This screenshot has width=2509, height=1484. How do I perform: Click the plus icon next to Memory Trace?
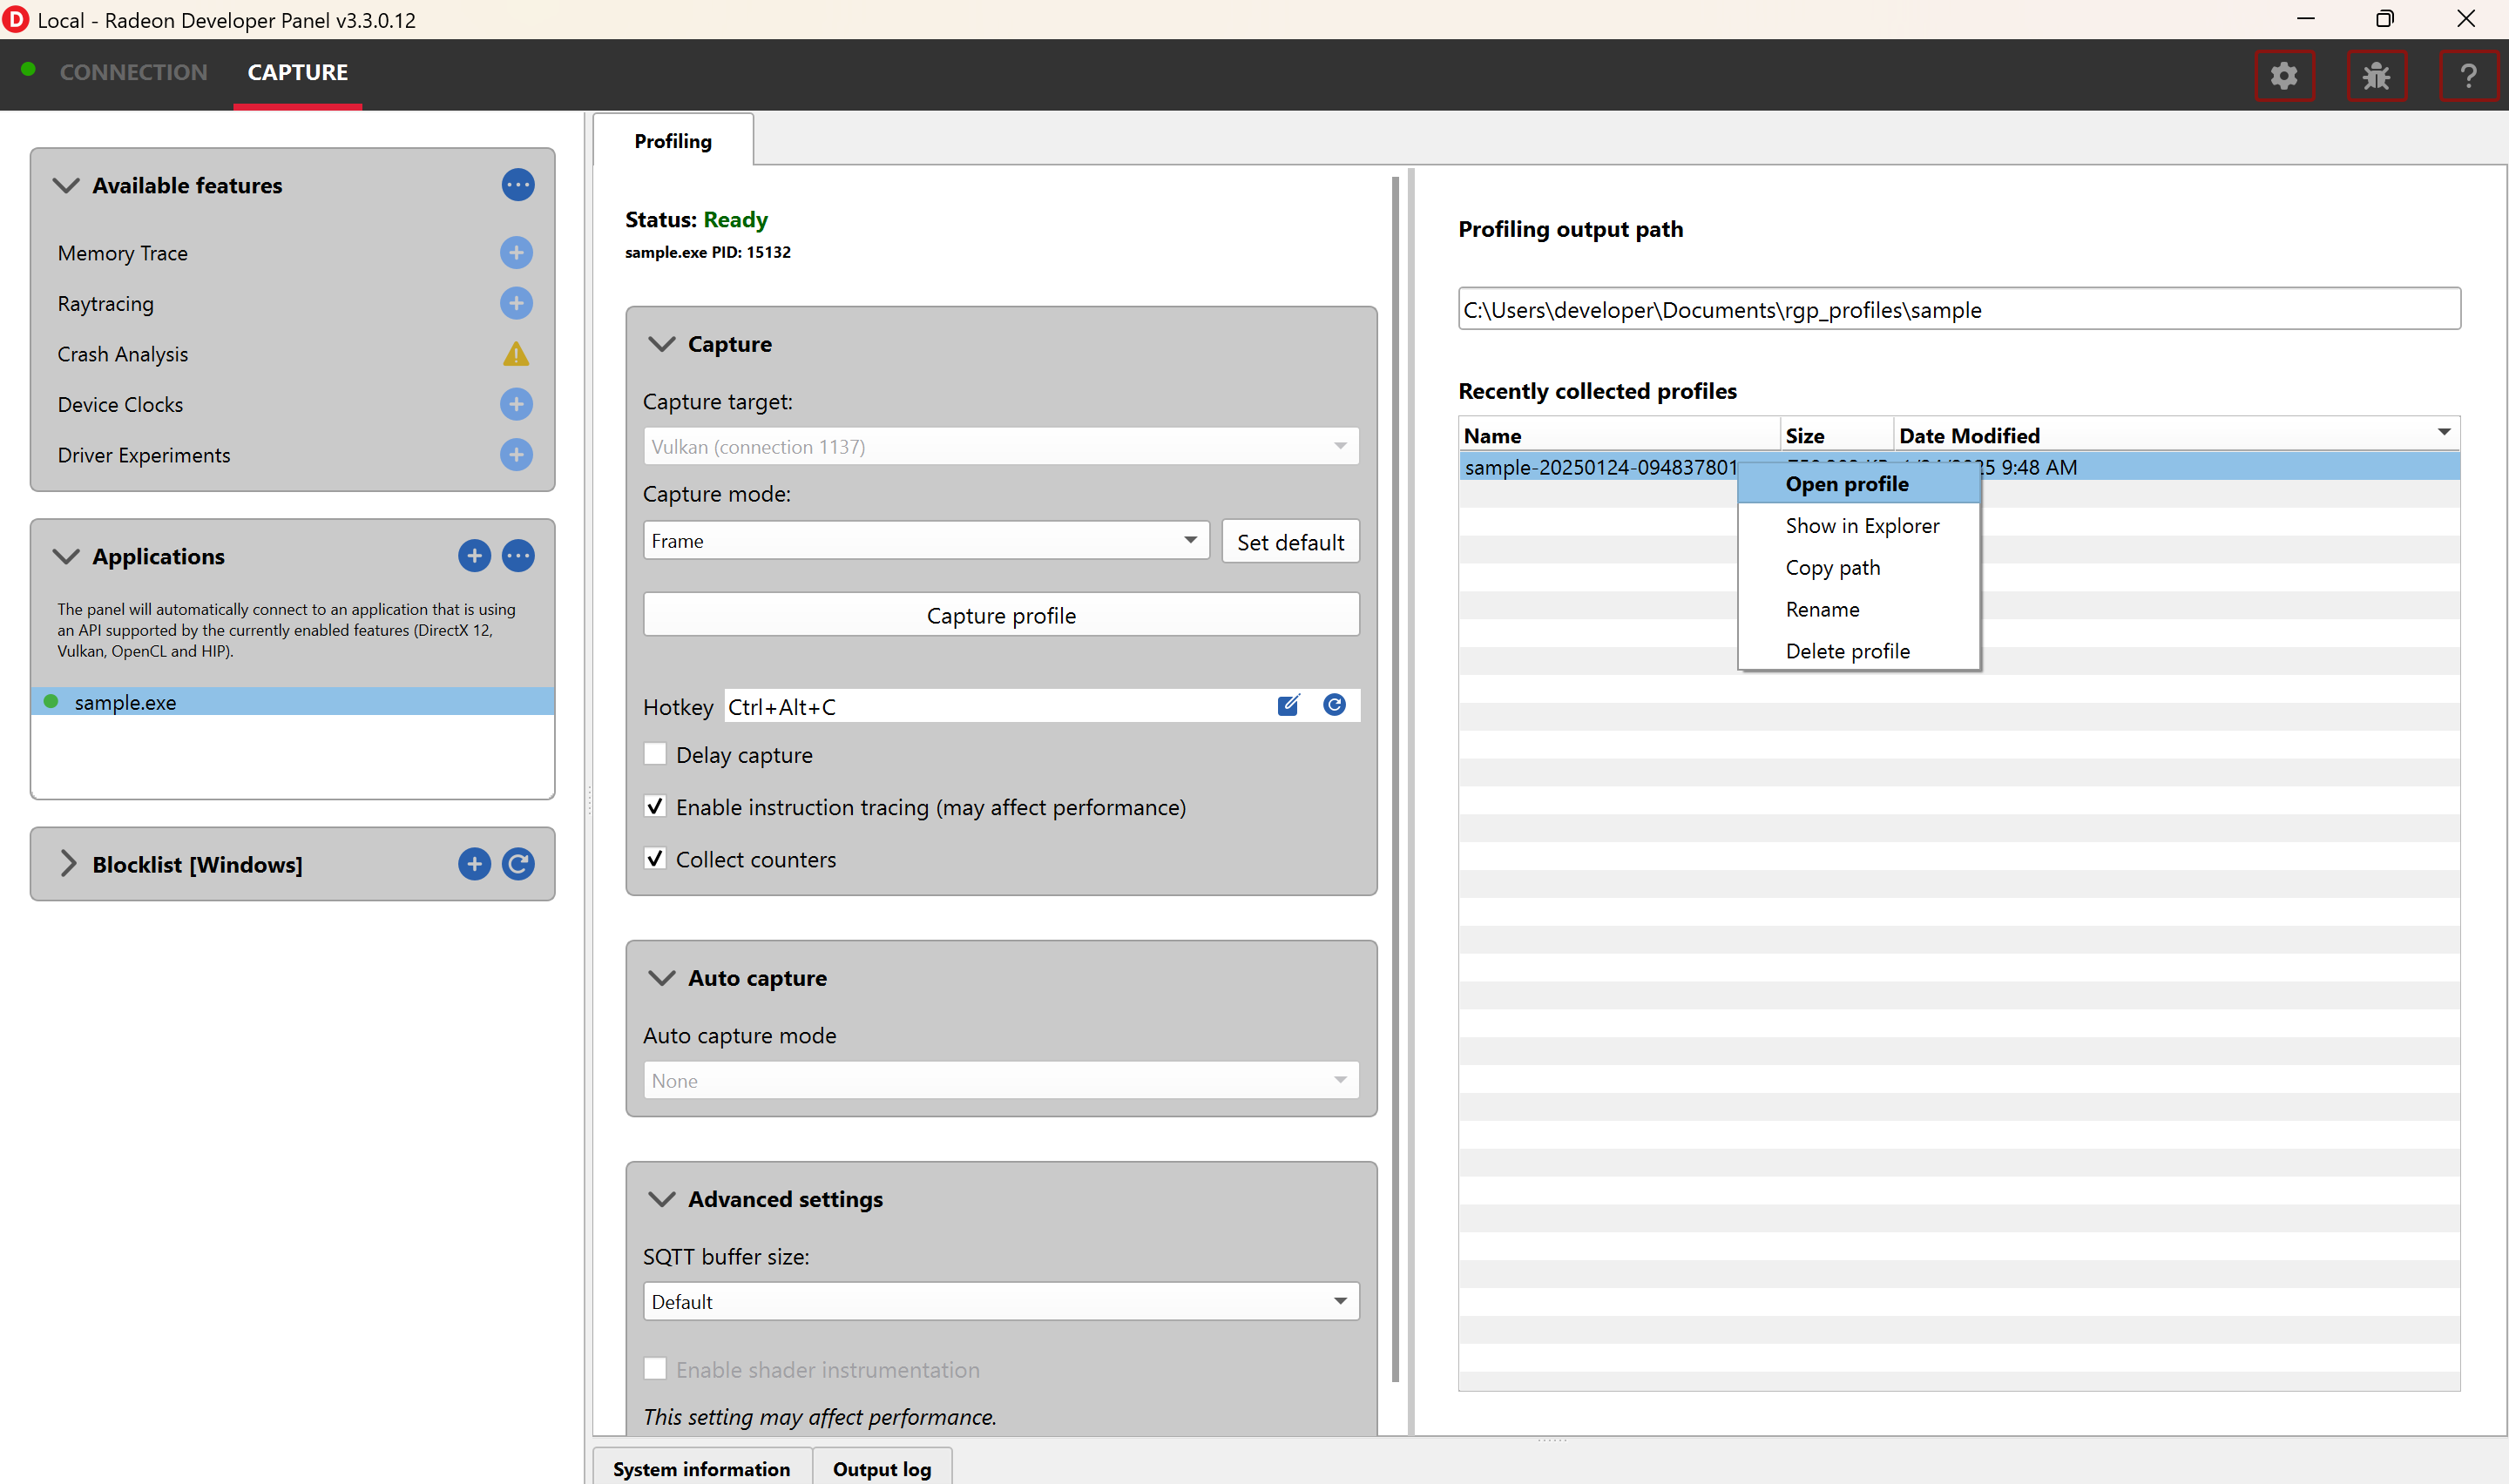point(516,253)
